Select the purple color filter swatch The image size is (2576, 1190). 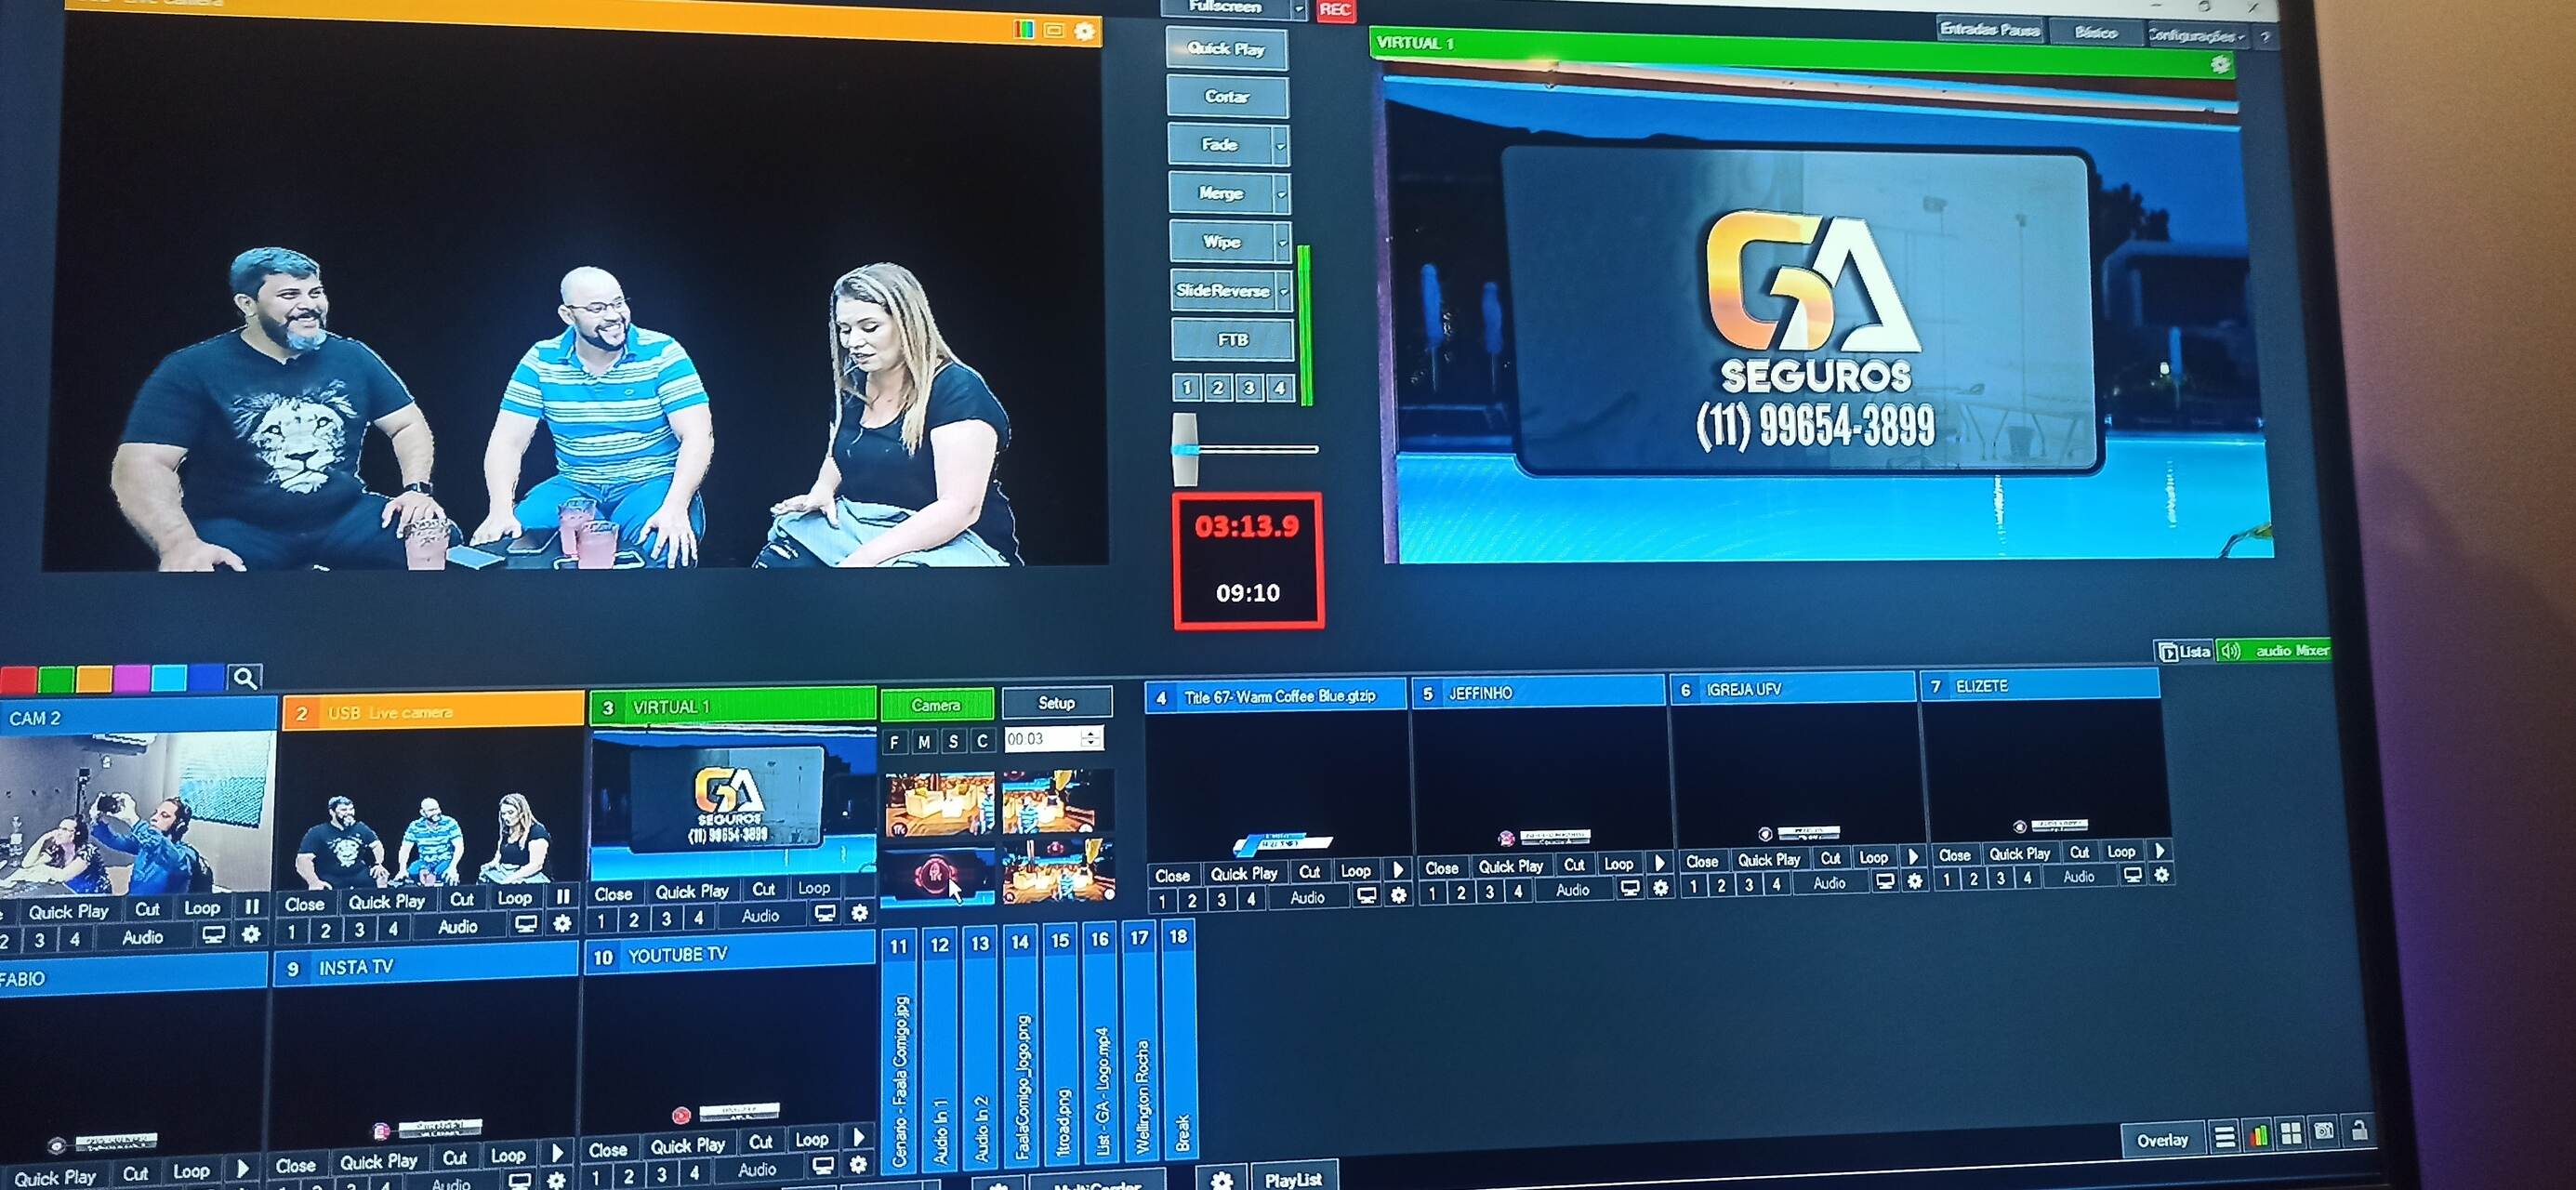pyautogui.click(x=132, y=678)
